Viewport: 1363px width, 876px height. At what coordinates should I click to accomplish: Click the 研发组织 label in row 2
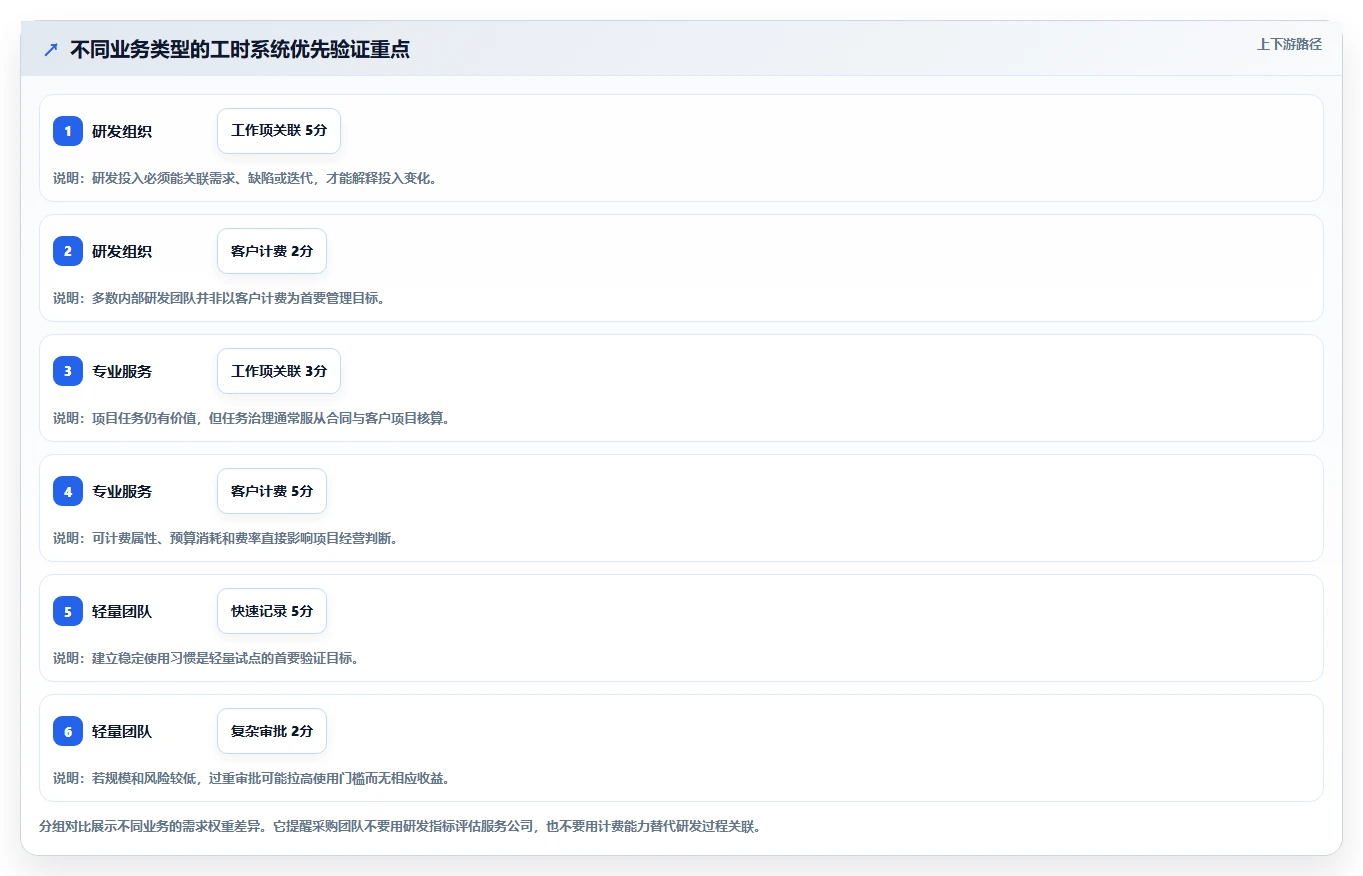(122, 251)
